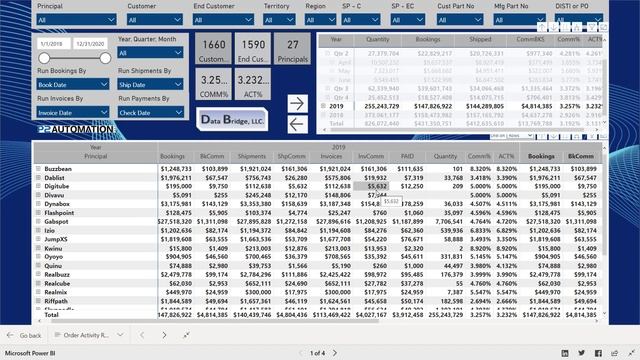Open the Principal filter dropdown
This screenshot has height=360, width=640.
pos(76,20)
